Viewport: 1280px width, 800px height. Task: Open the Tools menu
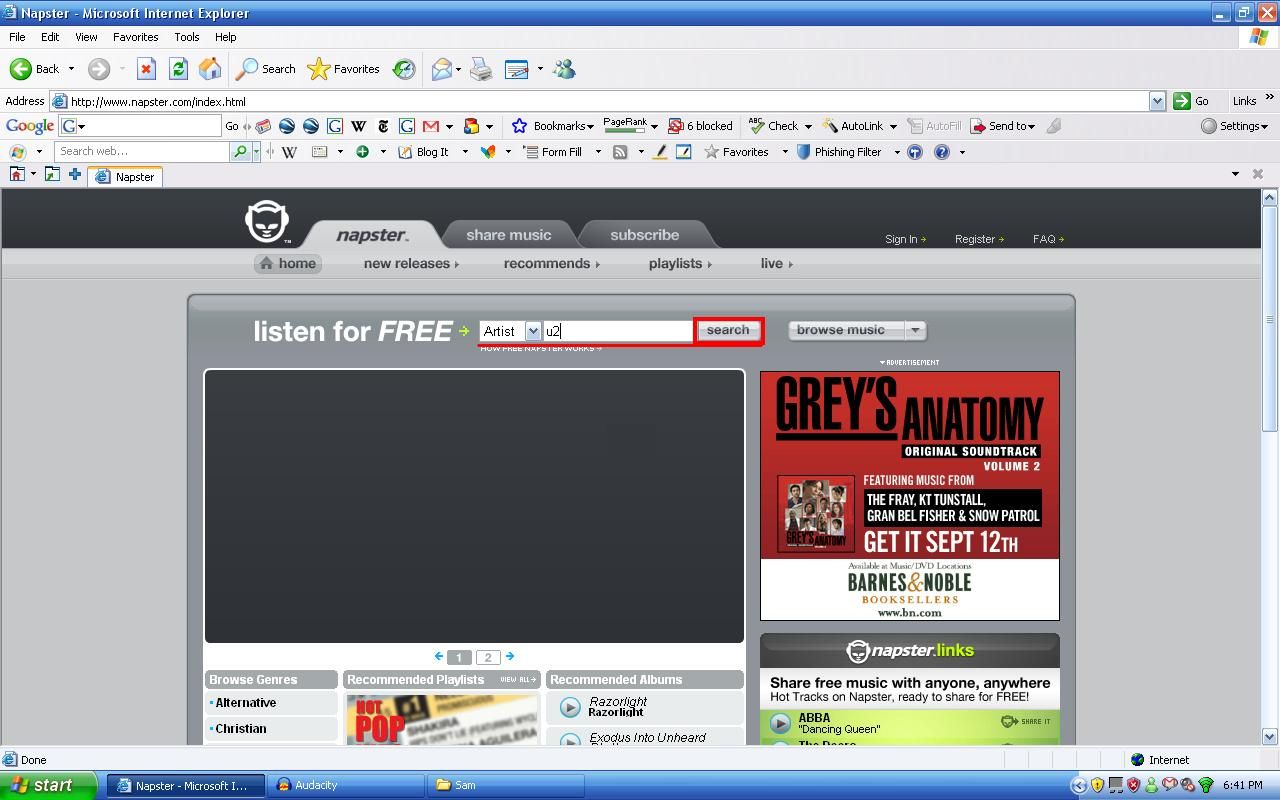(187, 37)
